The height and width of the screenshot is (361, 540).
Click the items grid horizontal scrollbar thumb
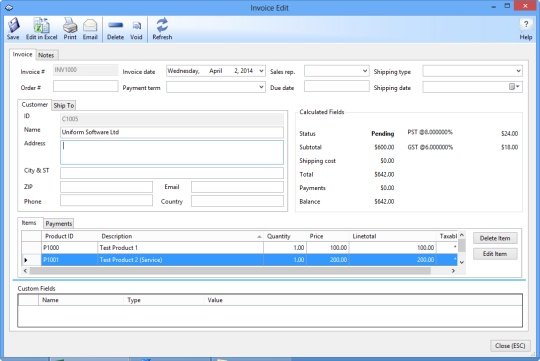pos(230,271)
